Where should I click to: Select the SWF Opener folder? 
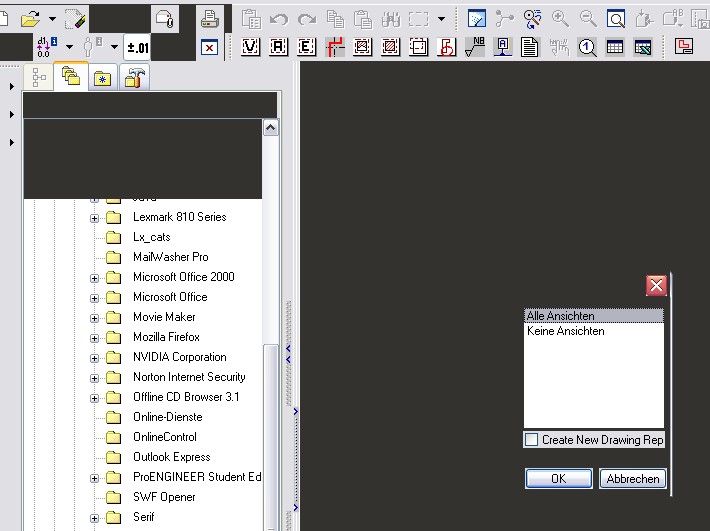[164, 497]
